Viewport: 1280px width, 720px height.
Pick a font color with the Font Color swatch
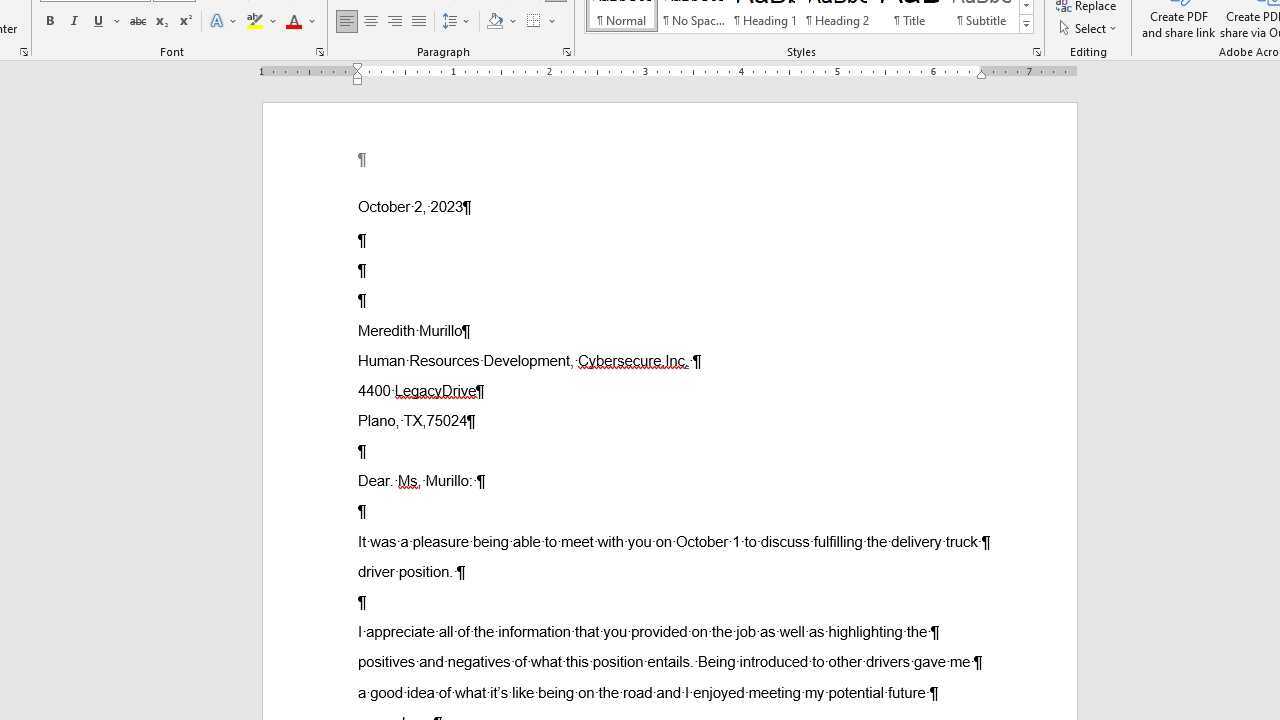(294, 21)
